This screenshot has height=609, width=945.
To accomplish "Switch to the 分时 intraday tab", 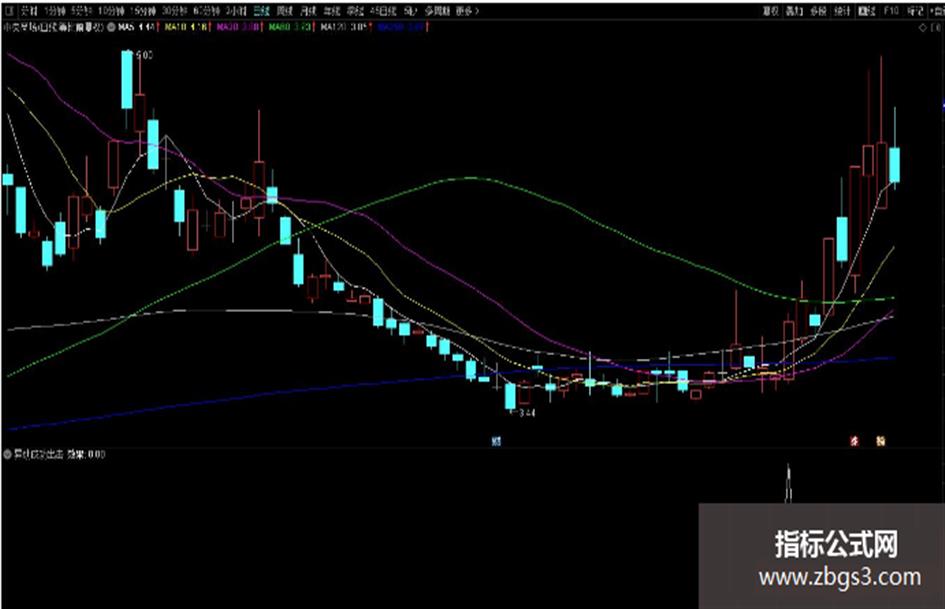I will click(x=29, y=11).
